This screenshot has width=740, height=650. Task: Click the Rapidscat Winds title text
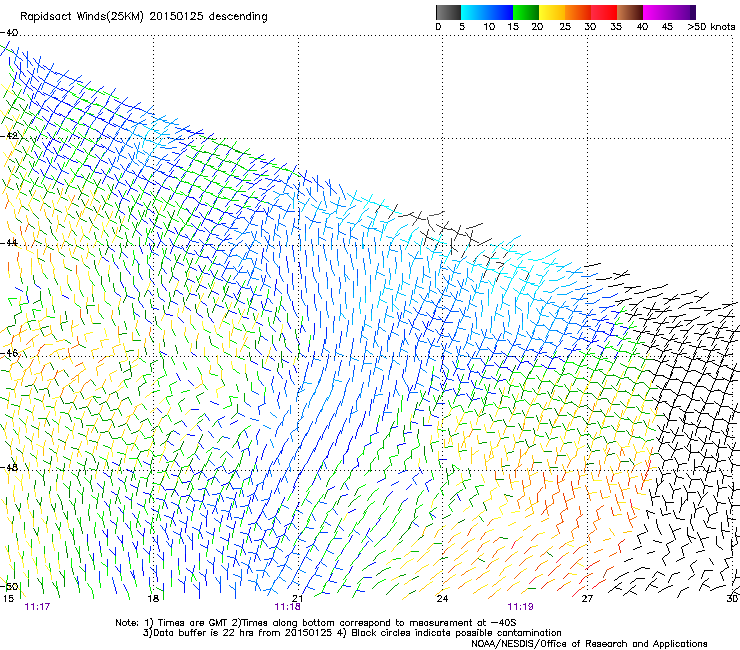click(143, 17)
